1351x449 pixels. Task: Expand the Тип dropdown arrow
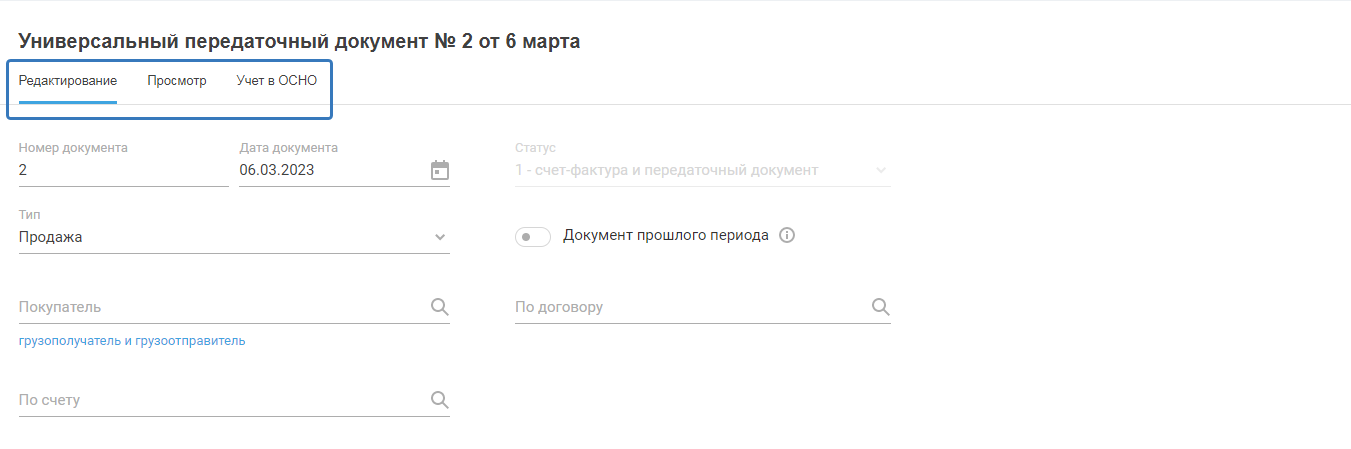[x=440, y=237]
